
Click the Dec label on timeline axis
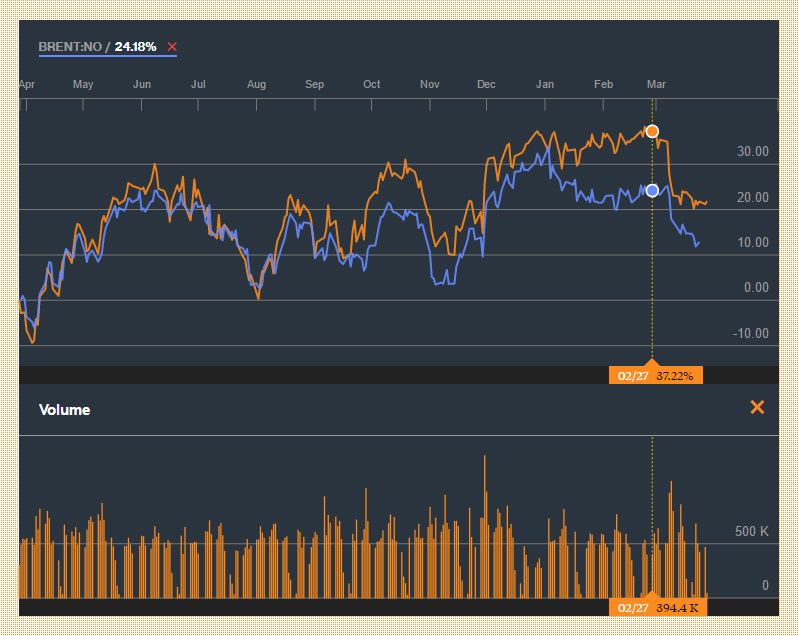486,84
